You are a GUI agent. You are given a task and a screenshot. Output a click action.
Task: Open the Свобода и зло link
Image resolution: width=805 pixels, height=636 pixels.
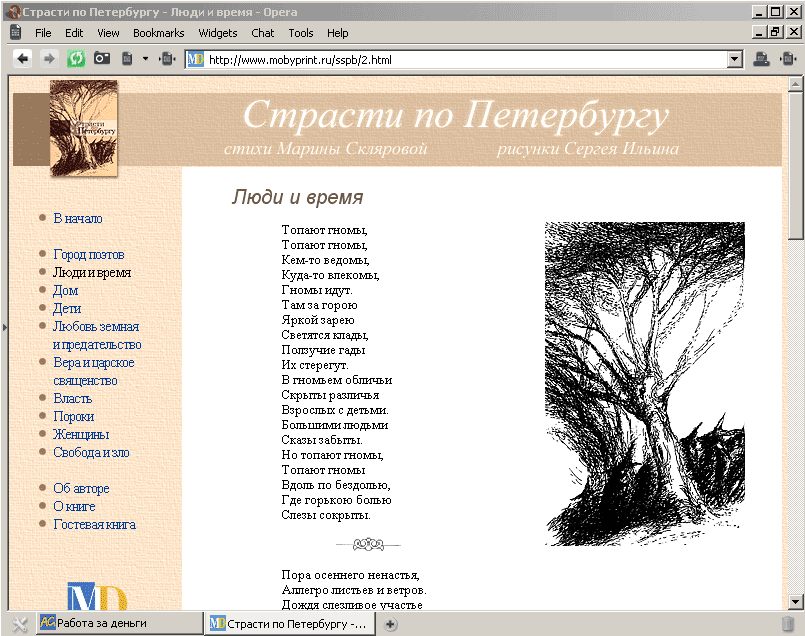coord(91,453)
